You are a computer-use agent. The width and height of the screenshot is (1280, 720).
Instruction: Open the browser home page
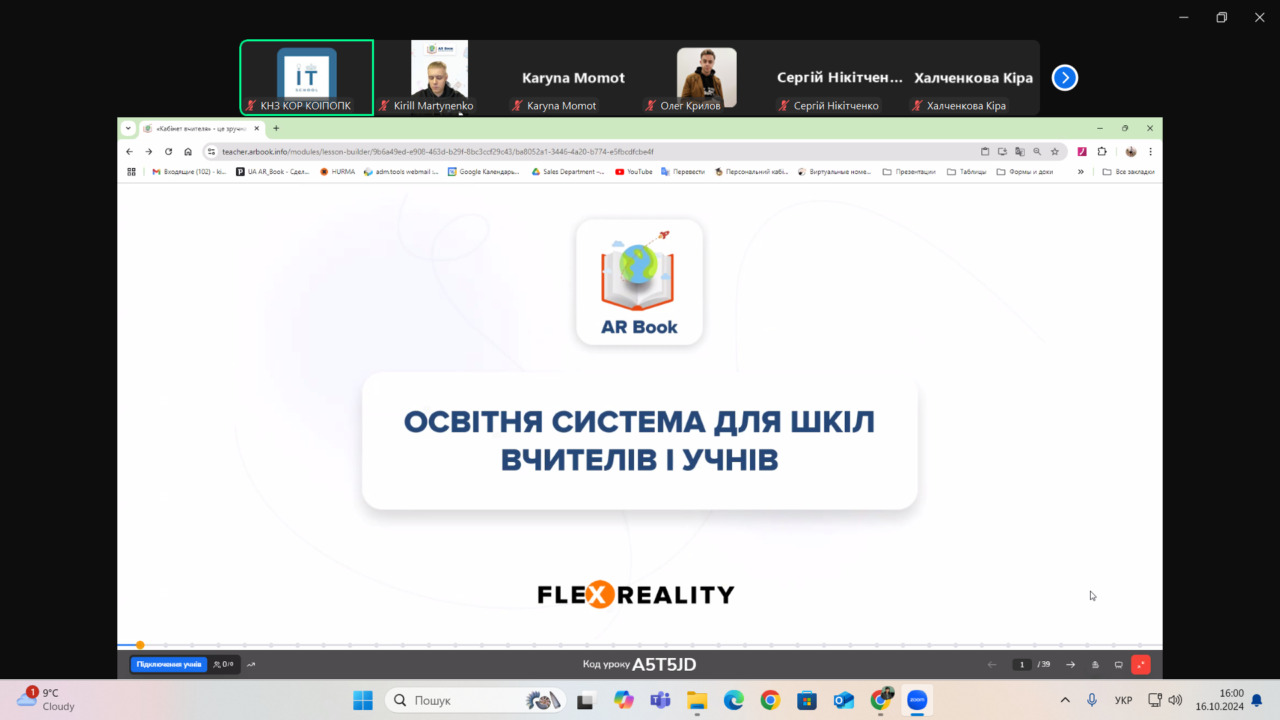pos(188,152)
